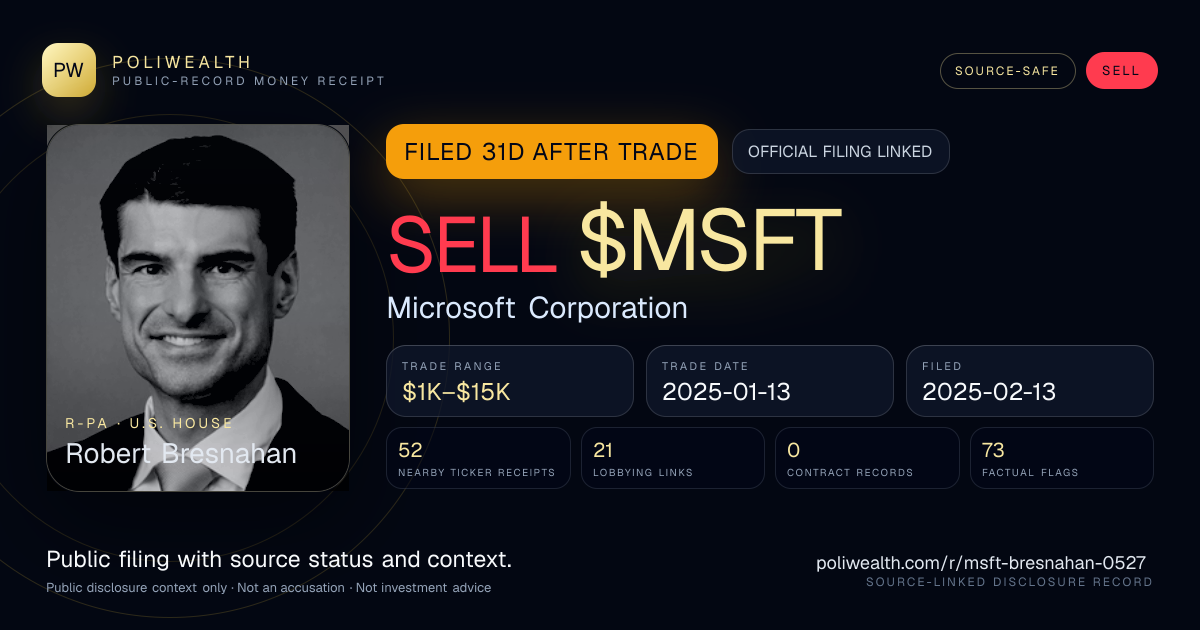Viewport: 1200px width, 630px height.
Task: Open the 21 Lobbying Links tile
Action: click(673, 458)
